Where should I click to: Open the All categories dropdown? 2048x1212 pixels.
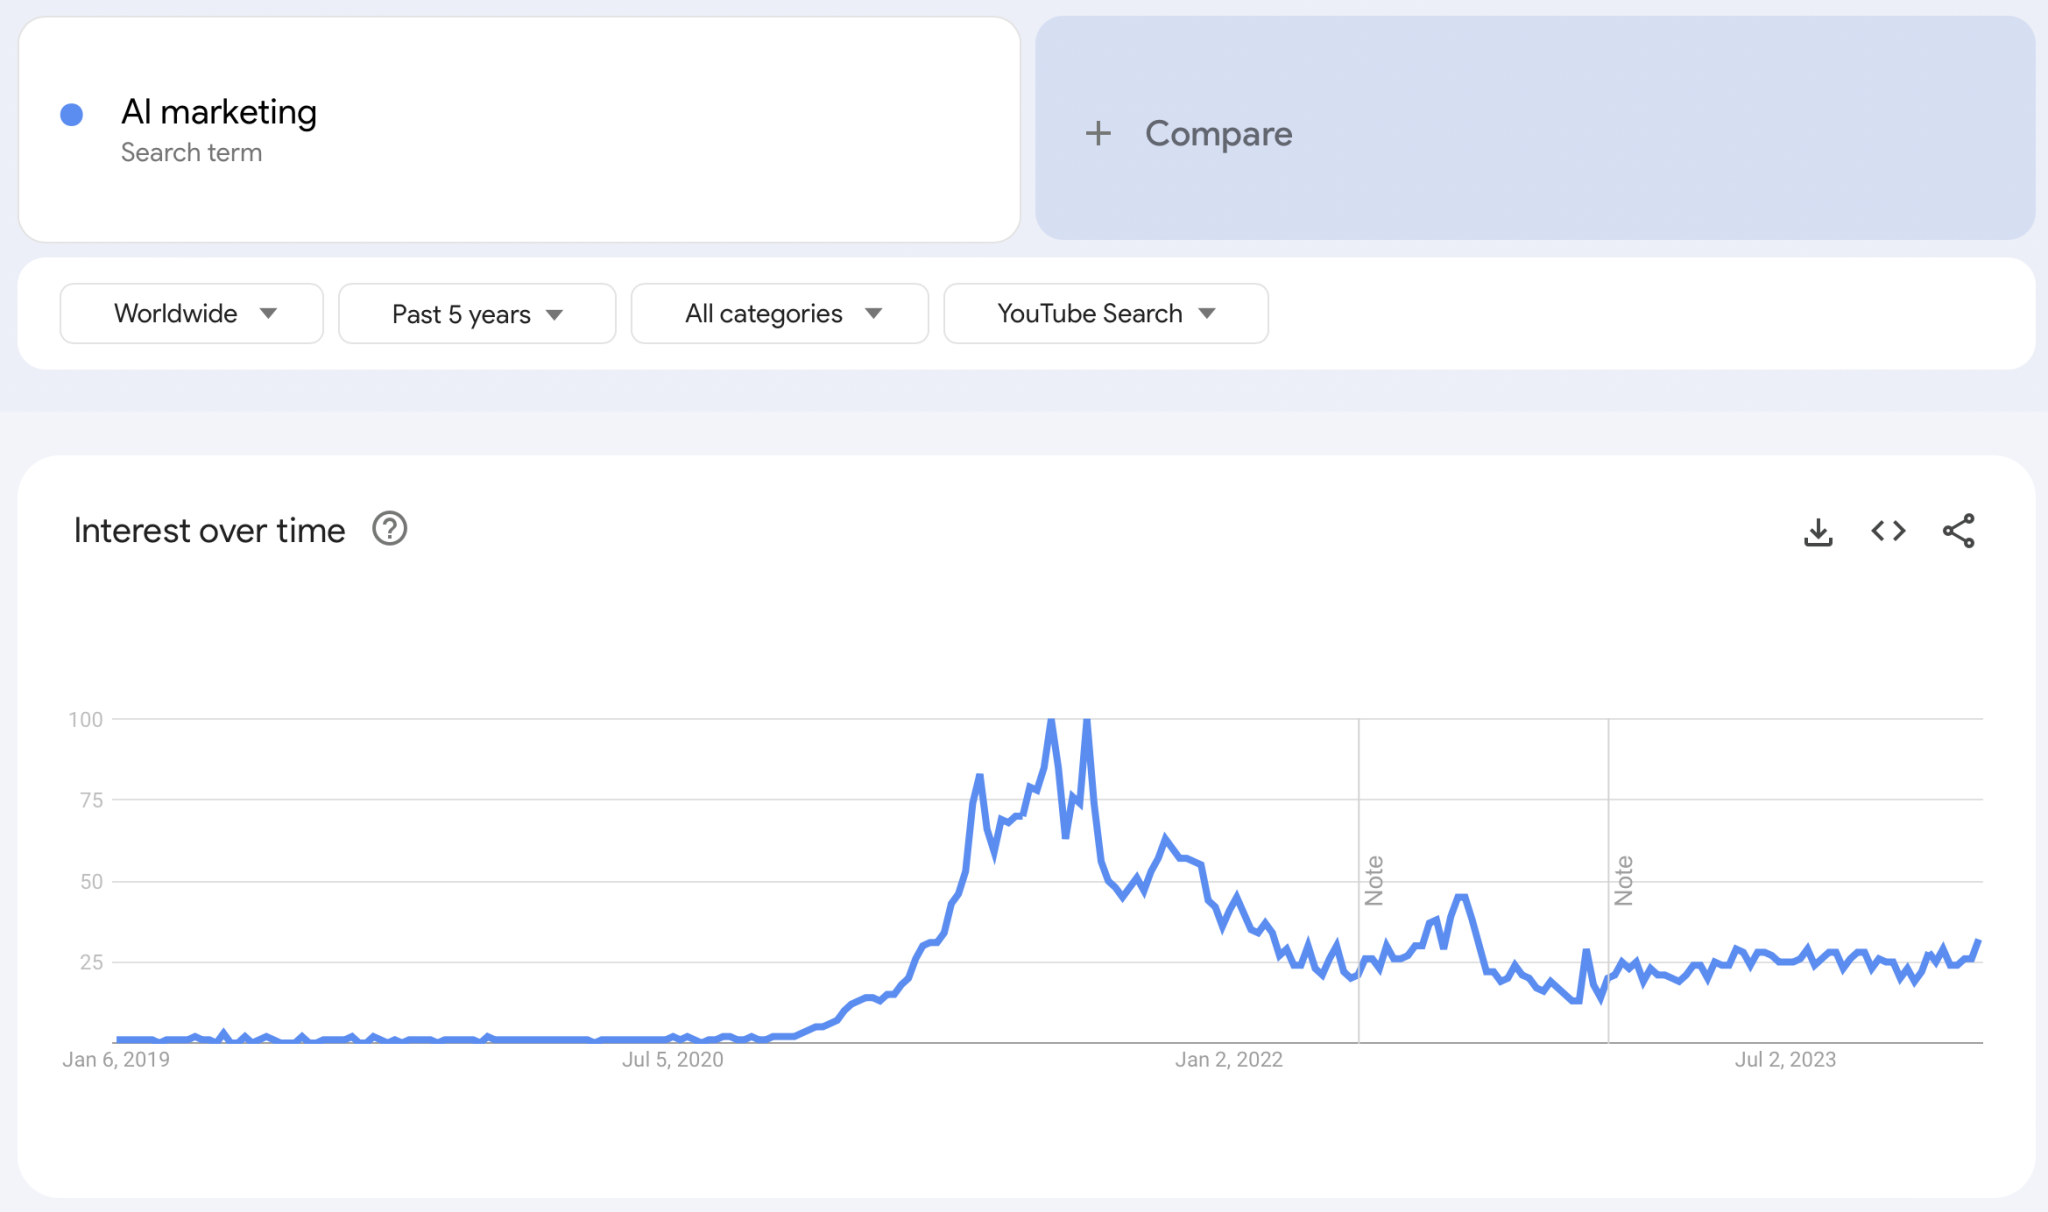click(x=779, y=313)
